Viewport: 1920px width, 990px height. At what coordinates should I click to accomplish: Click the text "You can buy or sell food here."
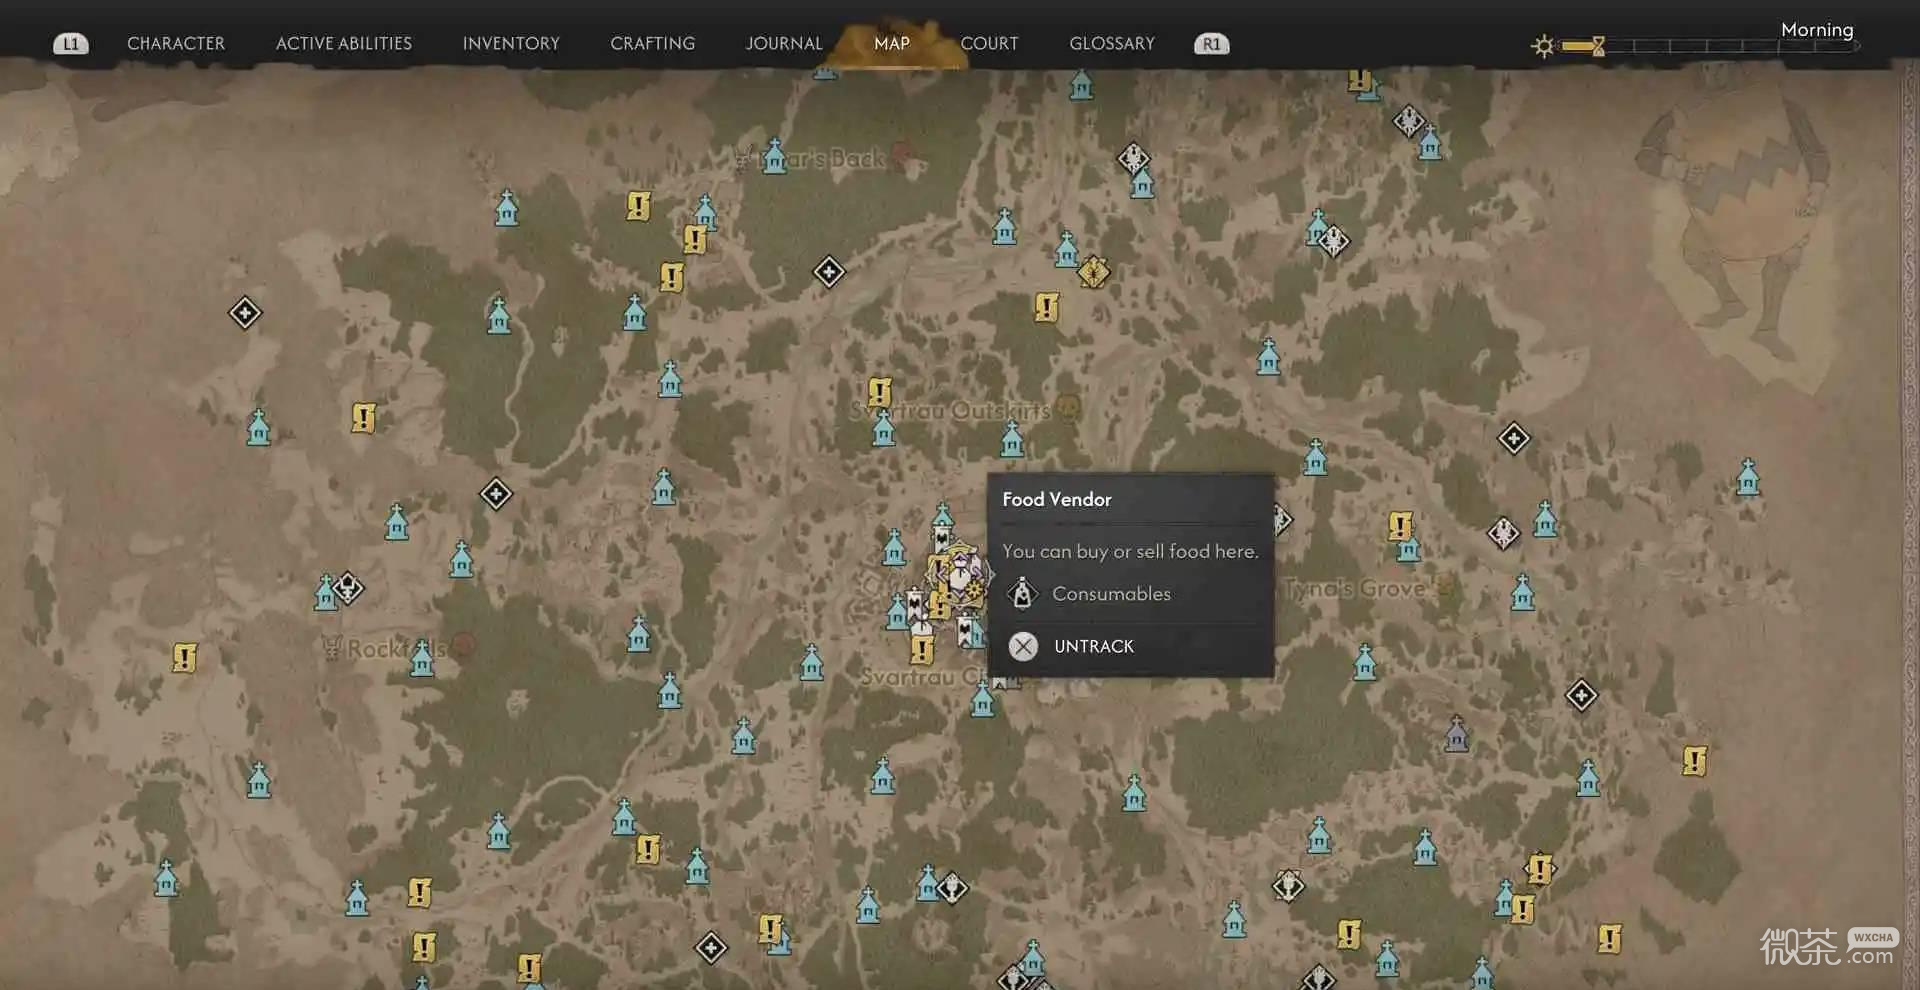1130,551
